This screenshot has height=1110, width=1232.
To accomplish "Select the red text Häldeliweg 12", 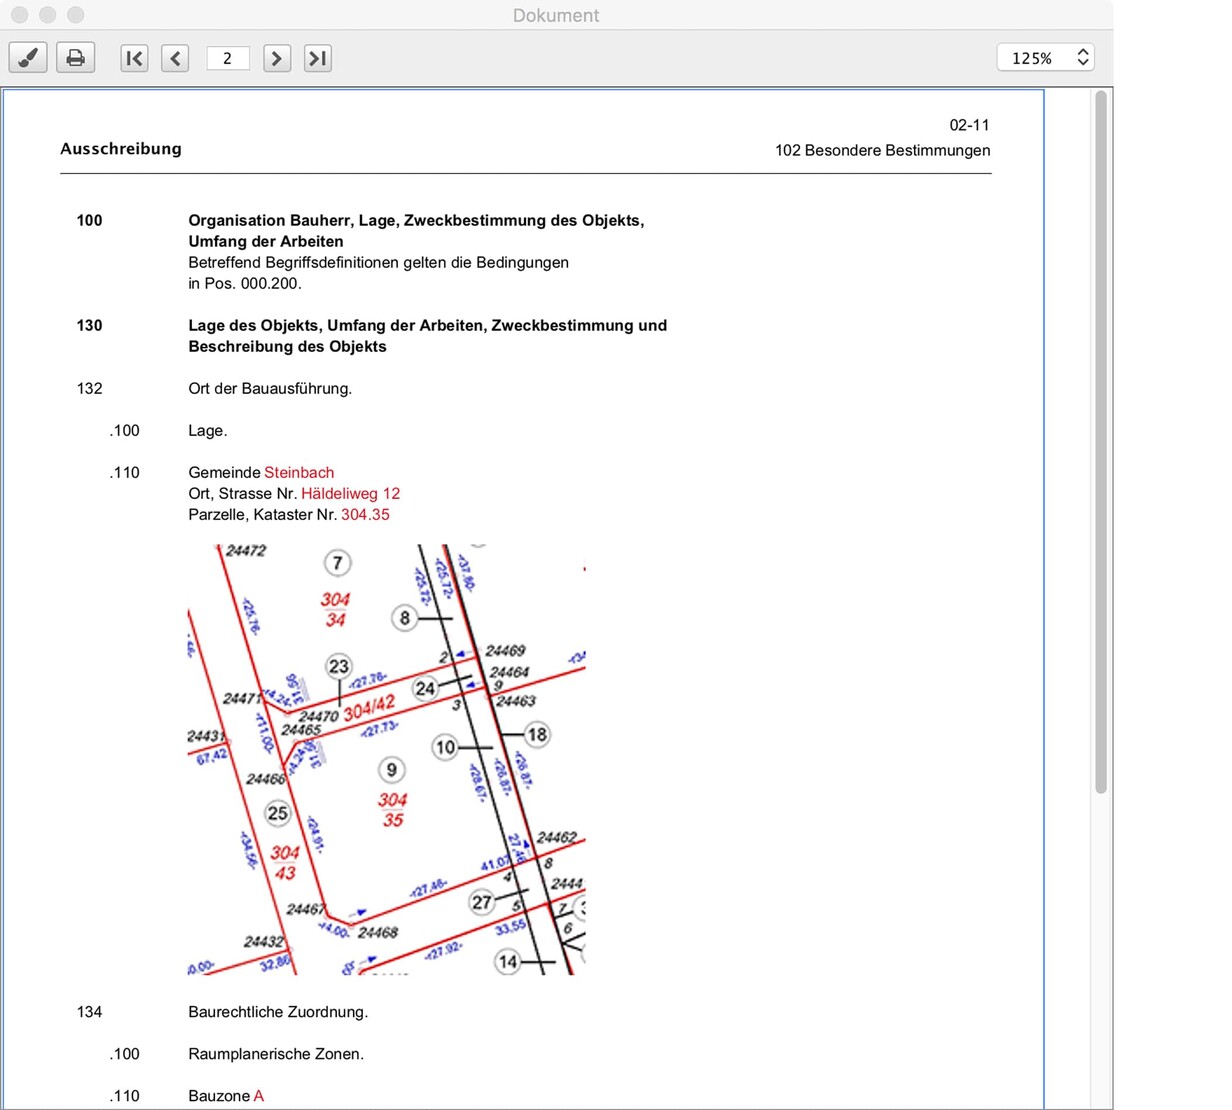I will point(350,493).
